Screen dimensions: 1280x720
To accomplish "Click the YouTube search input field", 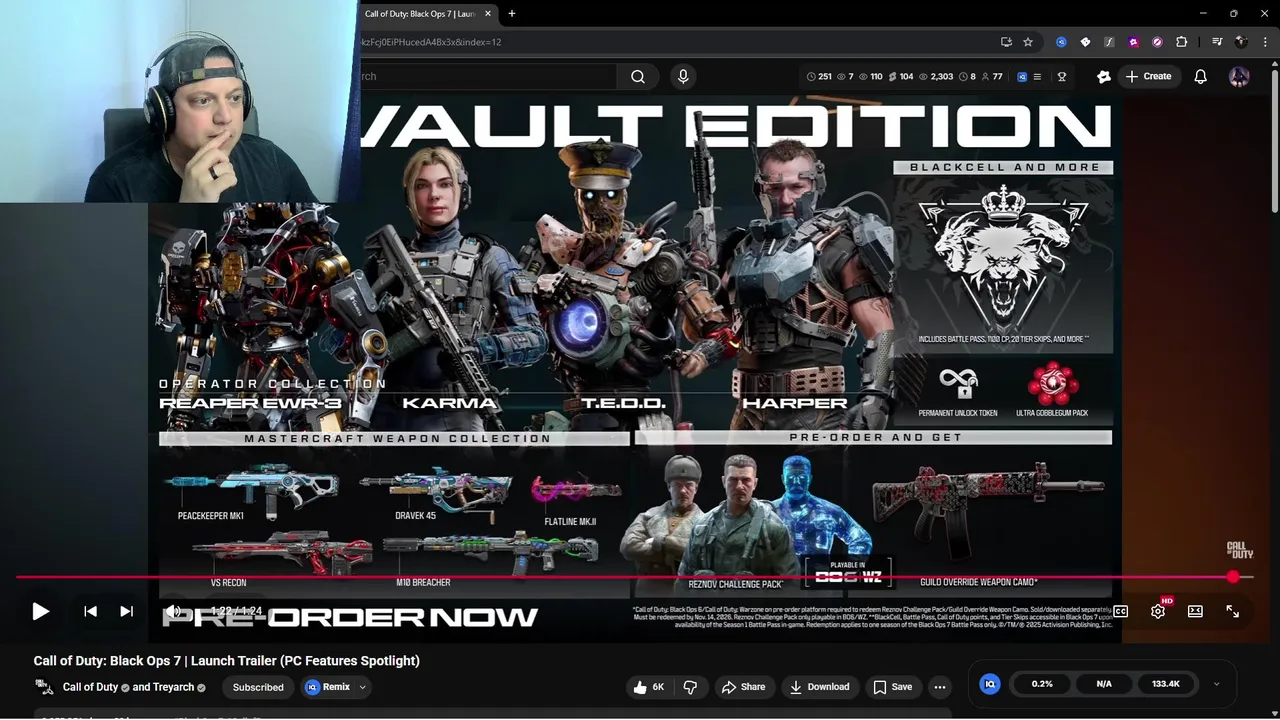I will [488, 77].
